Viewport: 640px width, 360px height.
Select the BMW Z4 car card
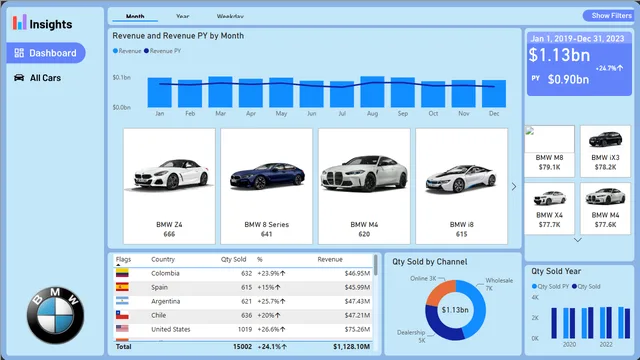coord(169,186)
